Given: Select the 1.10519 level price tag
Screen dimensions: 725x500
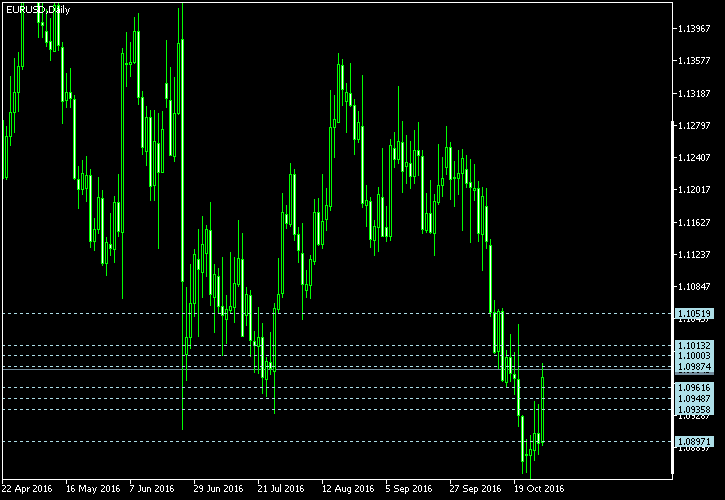Looking at the screenshot, I should click(x=694, y=314).
